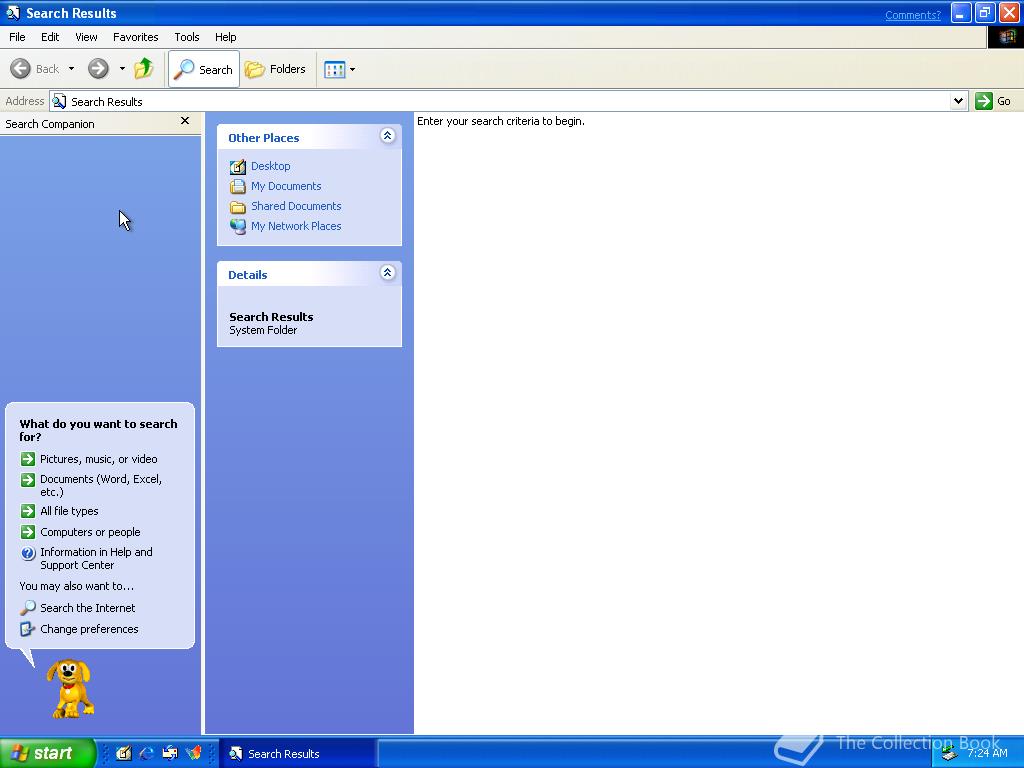Viewport: 1024px width, 768px height.
Task: Go up one folder level icon
Action: click(x=144, y=69)
